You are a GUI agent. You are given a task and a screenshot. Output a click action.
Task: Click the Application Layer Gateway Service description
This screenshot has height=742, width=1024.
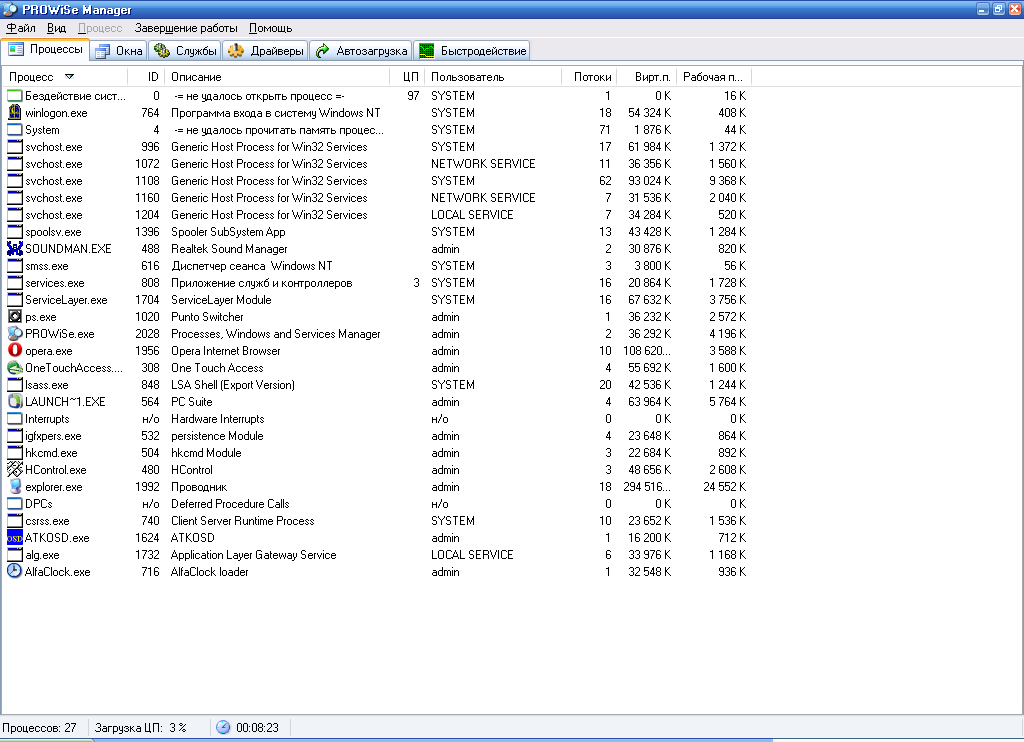253,555
